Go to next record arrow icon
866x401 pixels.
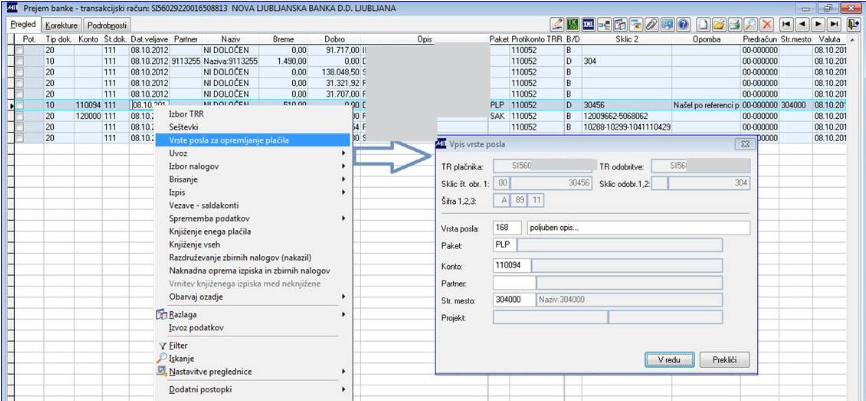point(818,24)
